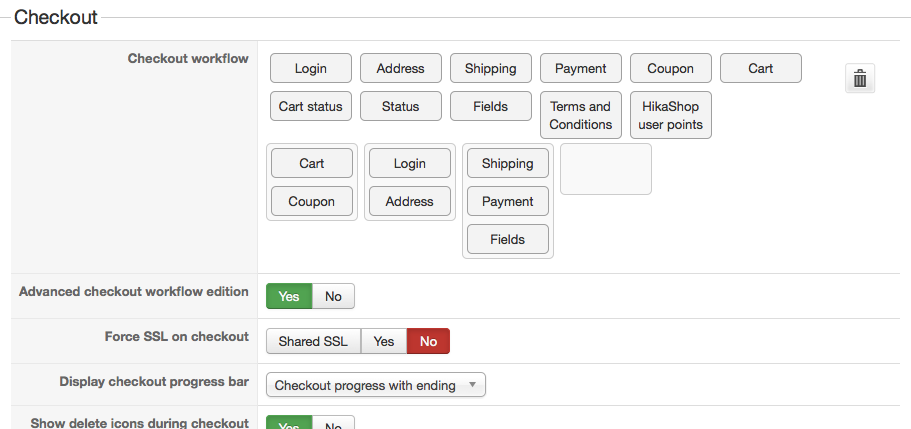This screenshot has height=429, width=911.
Task: Click the empty fourth workflow step box
Action: [606, 169]
